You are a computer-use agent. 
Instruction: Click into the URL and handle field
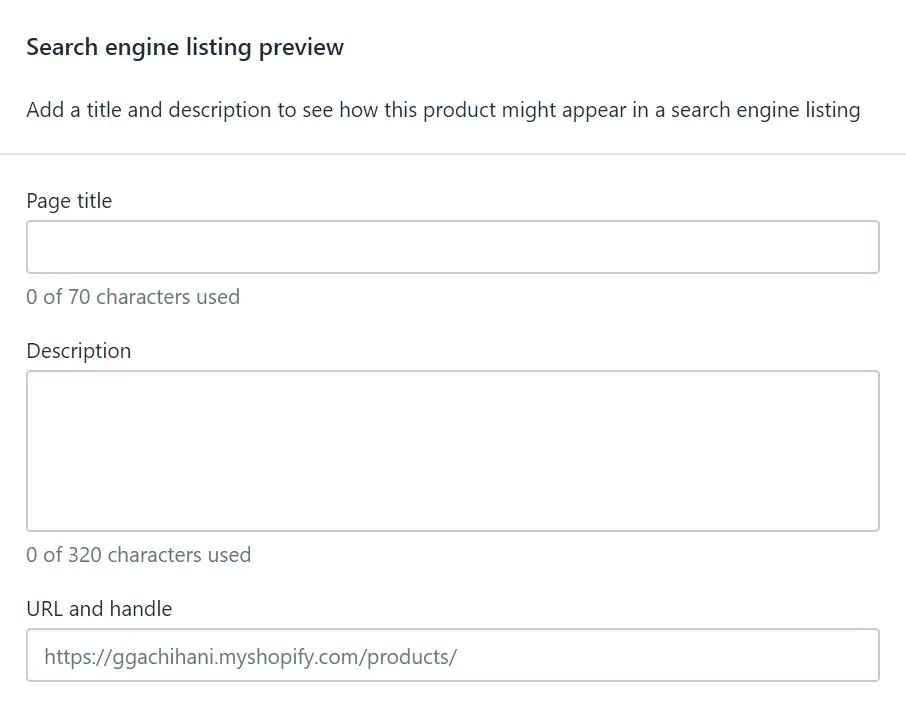point(660,656)
